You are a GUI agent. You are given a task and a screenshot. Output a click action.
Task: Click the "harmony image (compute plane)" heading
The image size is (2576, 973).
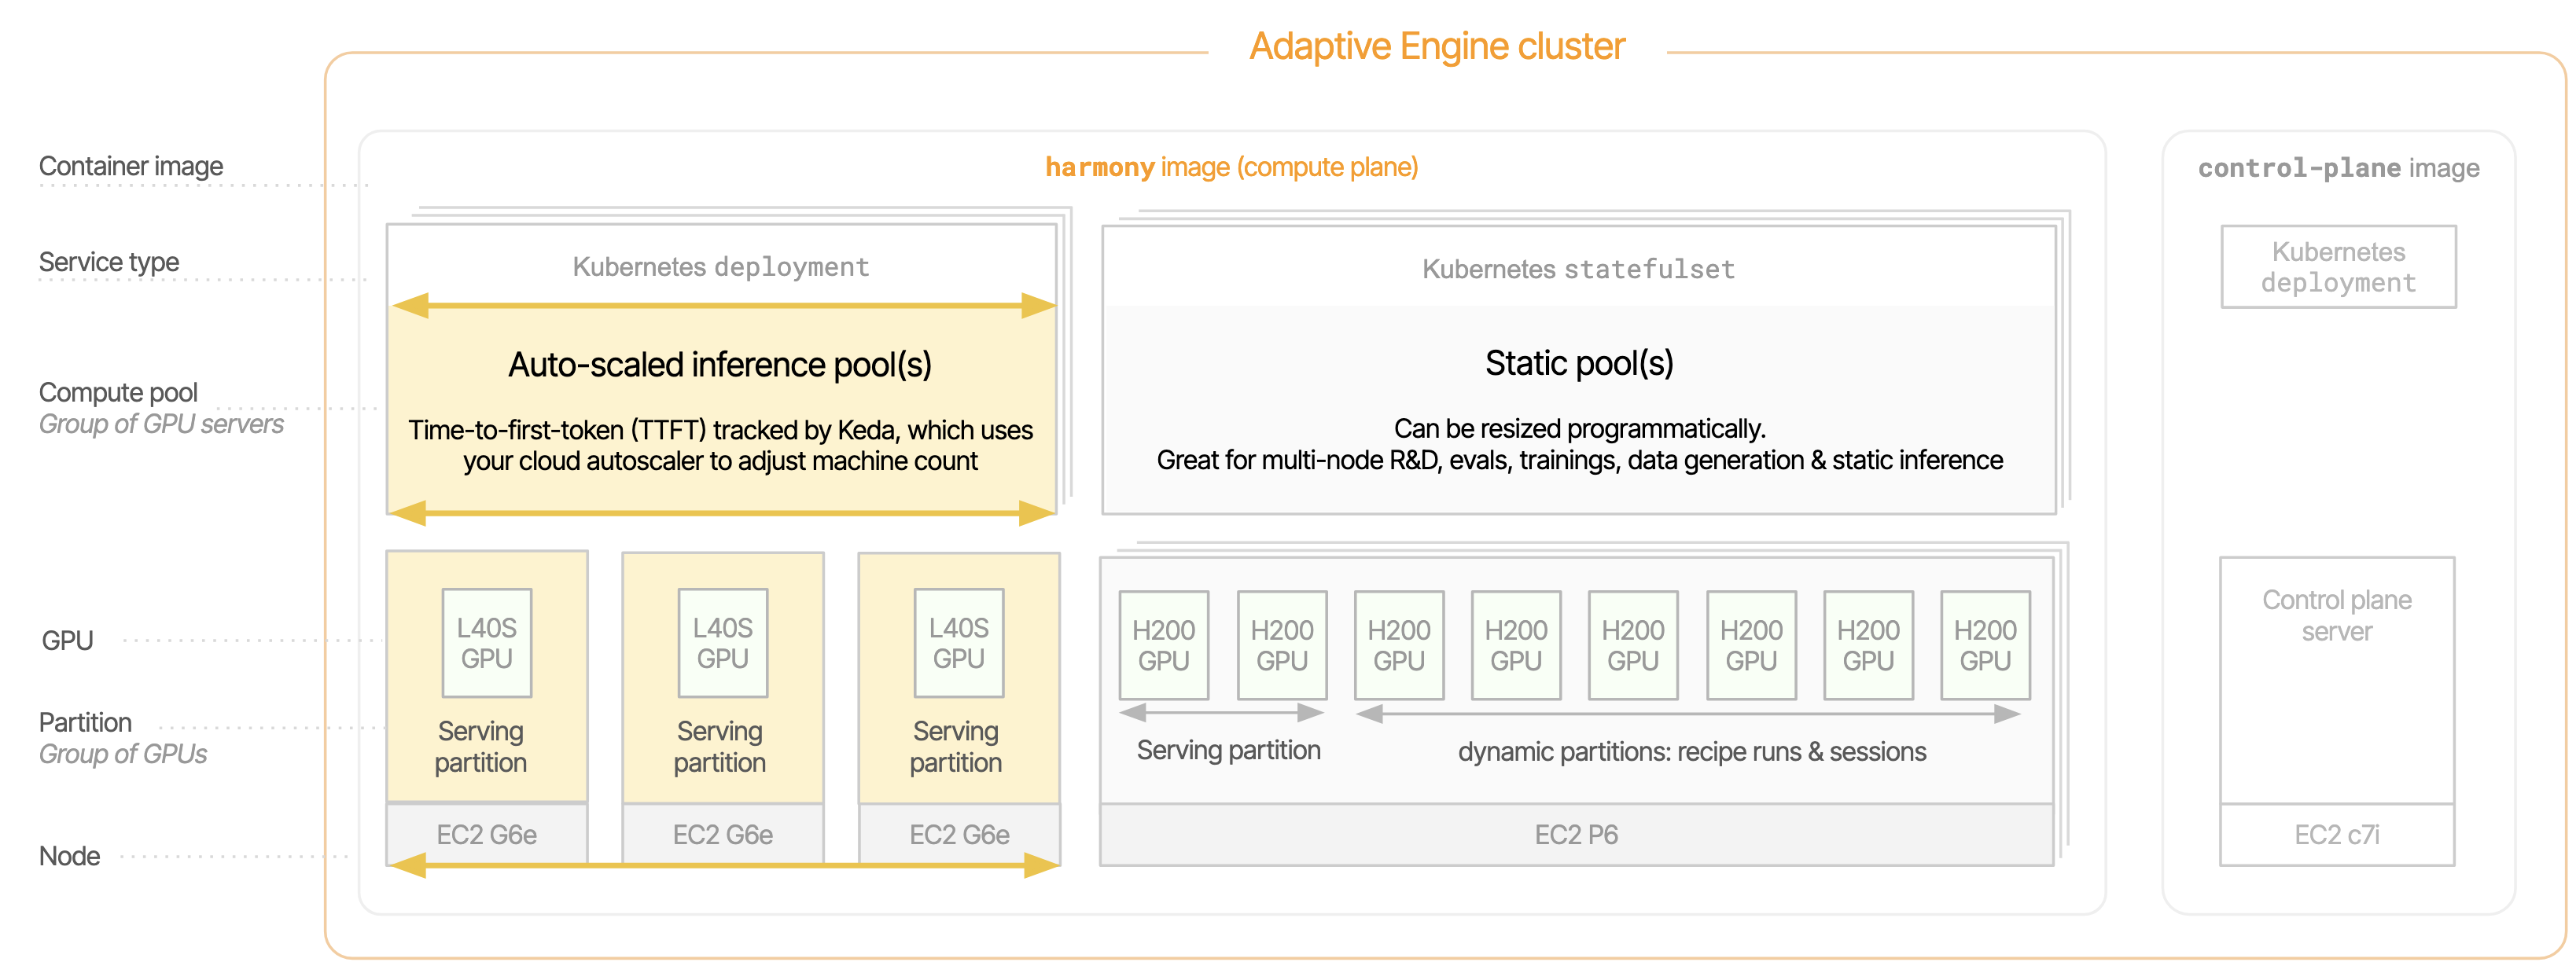click(1231, 167)
